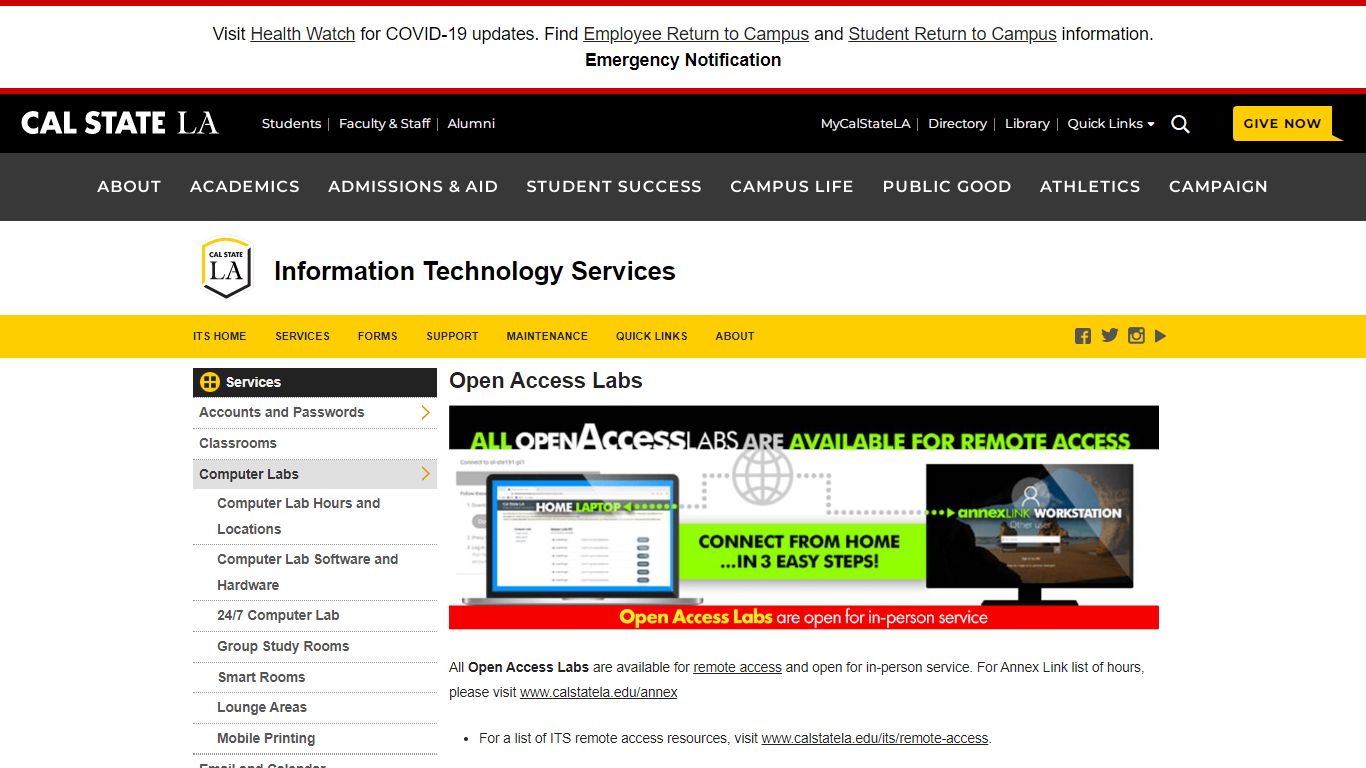The height and width of the screenshot is (768, 1366).
Task: Open Employee Return to Campus link
Action: pos(696,34)
